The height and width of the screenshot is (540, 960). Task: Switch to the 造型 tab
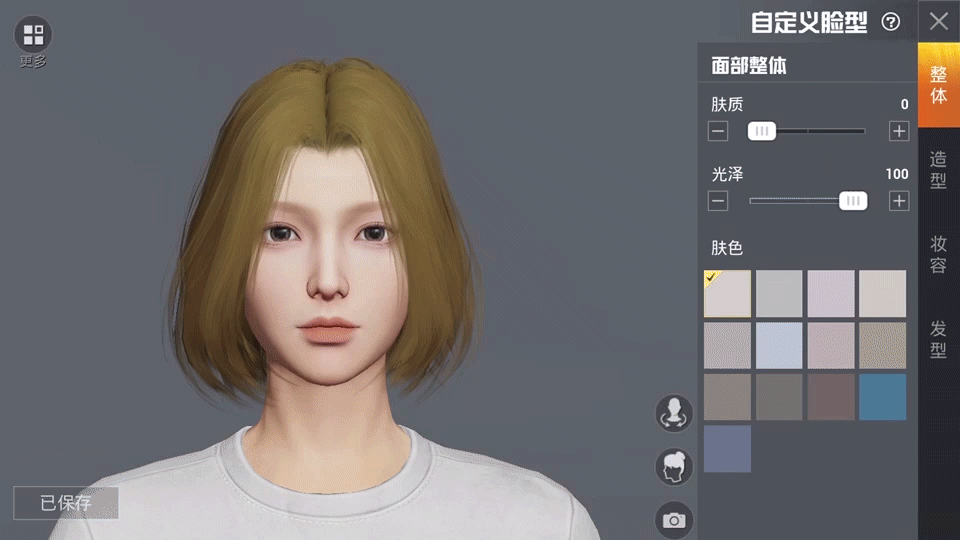(x=938, y=170)
